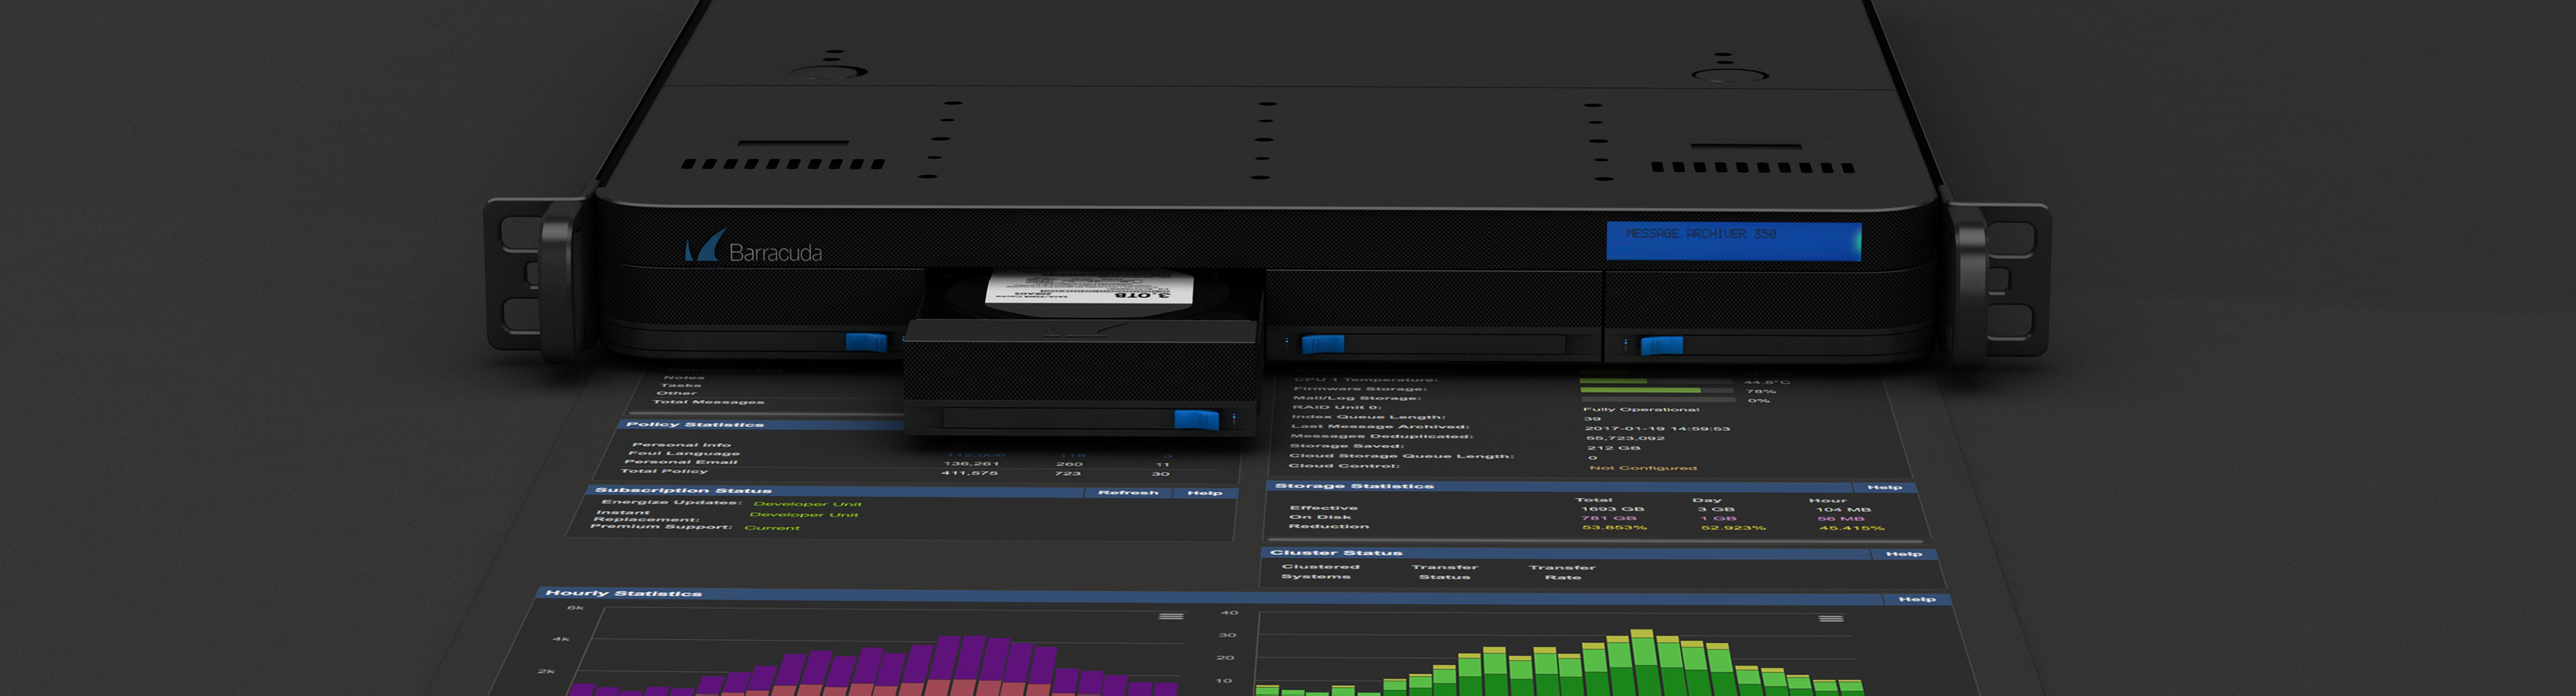
Task: Open the purple hourly chart hamburger menu
Action: (x=1171, y=616)
